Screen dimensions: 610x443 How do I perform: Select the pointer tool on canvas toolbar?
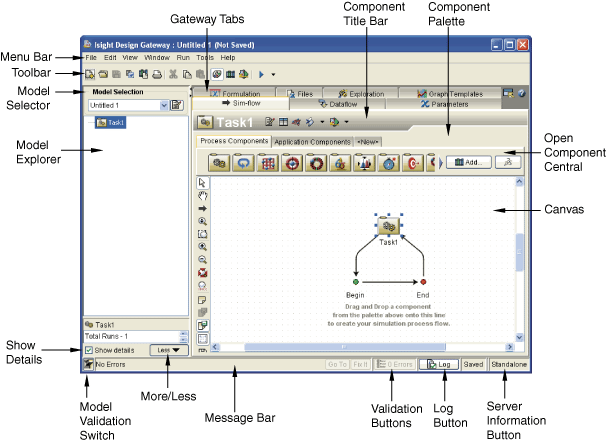click(202, 183)
